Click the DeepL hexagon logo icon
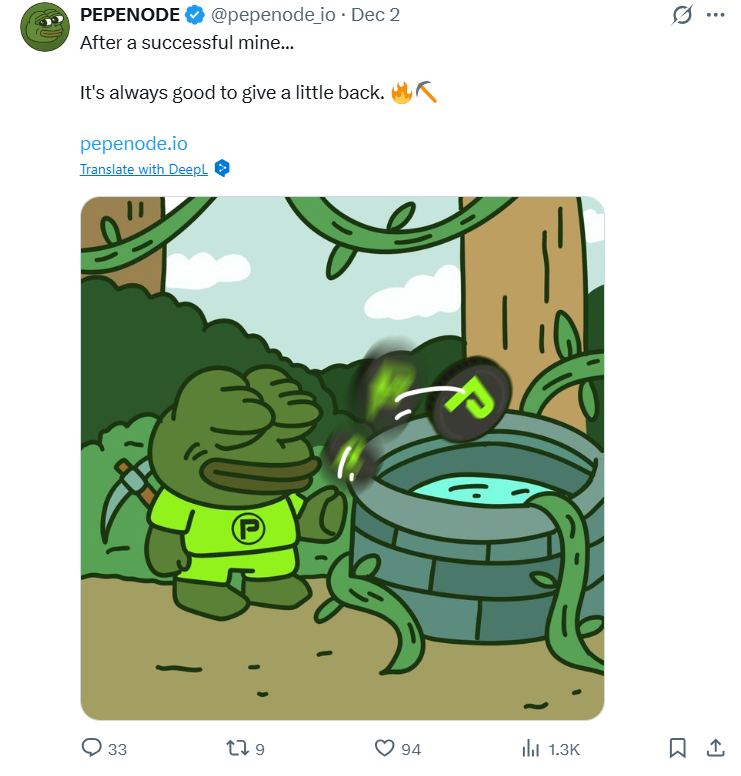Viewport: 741px width, 776px height. tap(223, 168)
